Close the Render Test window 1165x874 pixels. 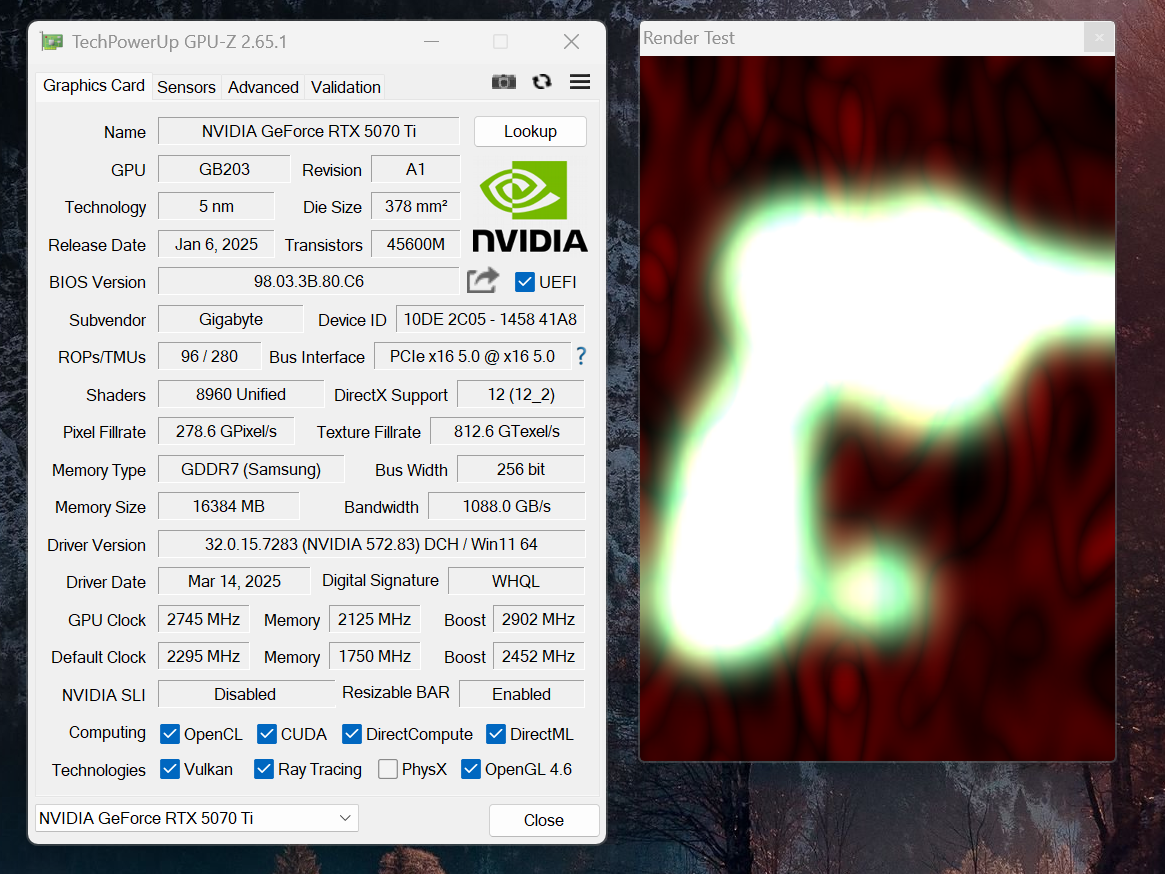[1099, 37]
